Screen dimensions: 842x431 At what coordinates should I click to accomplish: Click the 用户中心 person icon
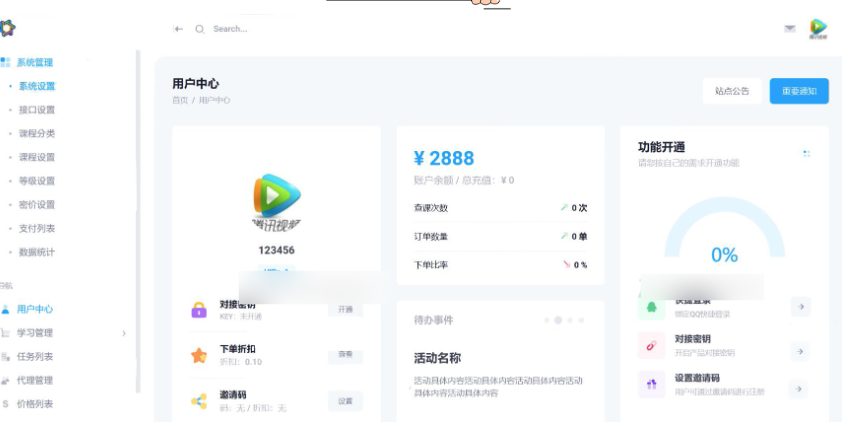(5, 309)
